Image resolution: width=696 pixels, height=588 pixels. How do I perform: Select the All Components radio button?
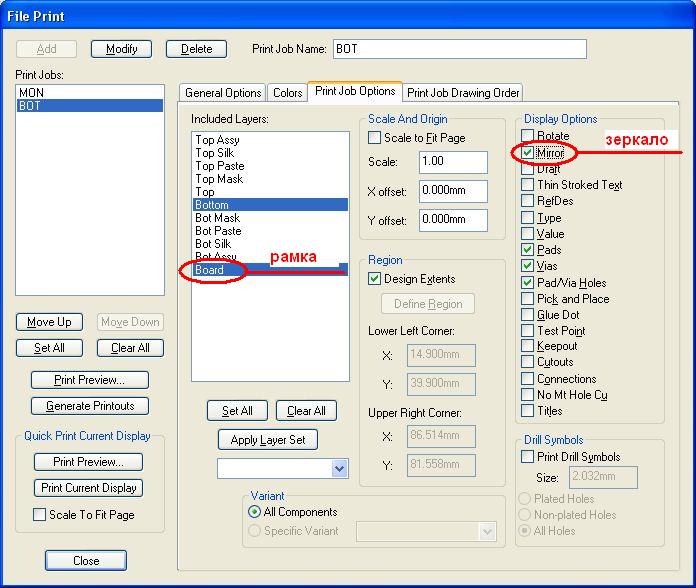pos(254,511)
